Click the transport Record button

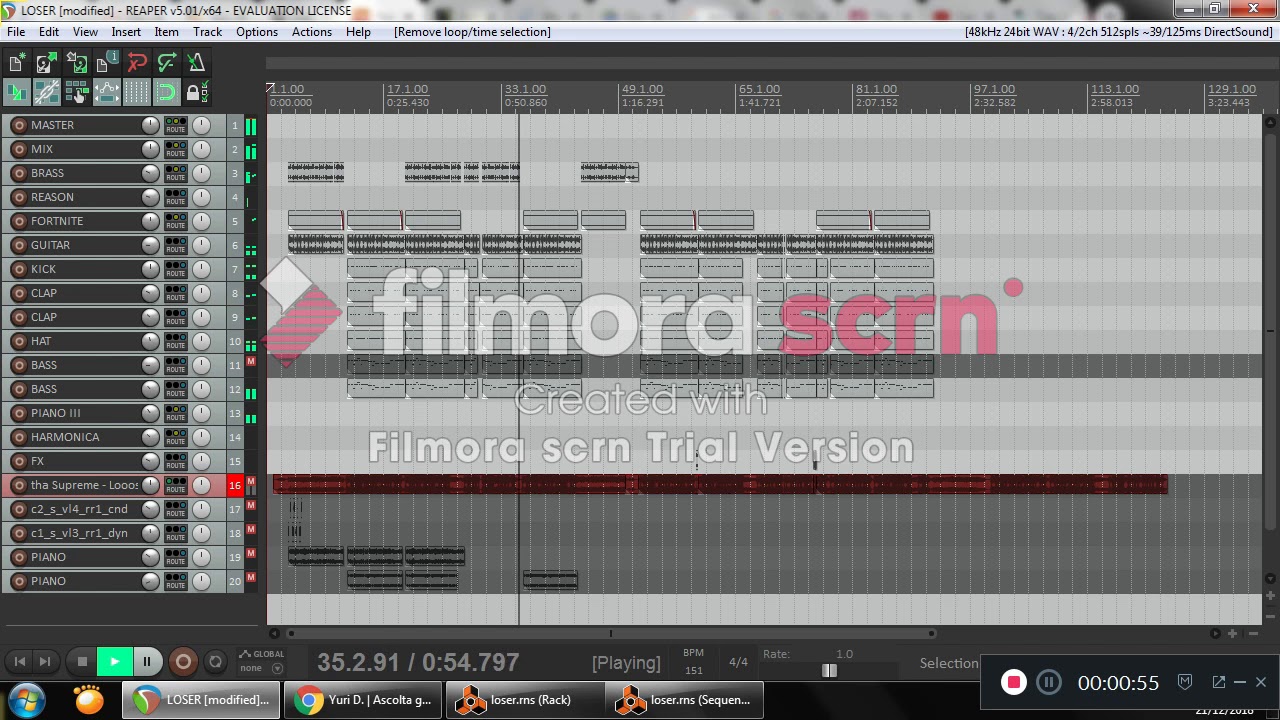(183, 662)
